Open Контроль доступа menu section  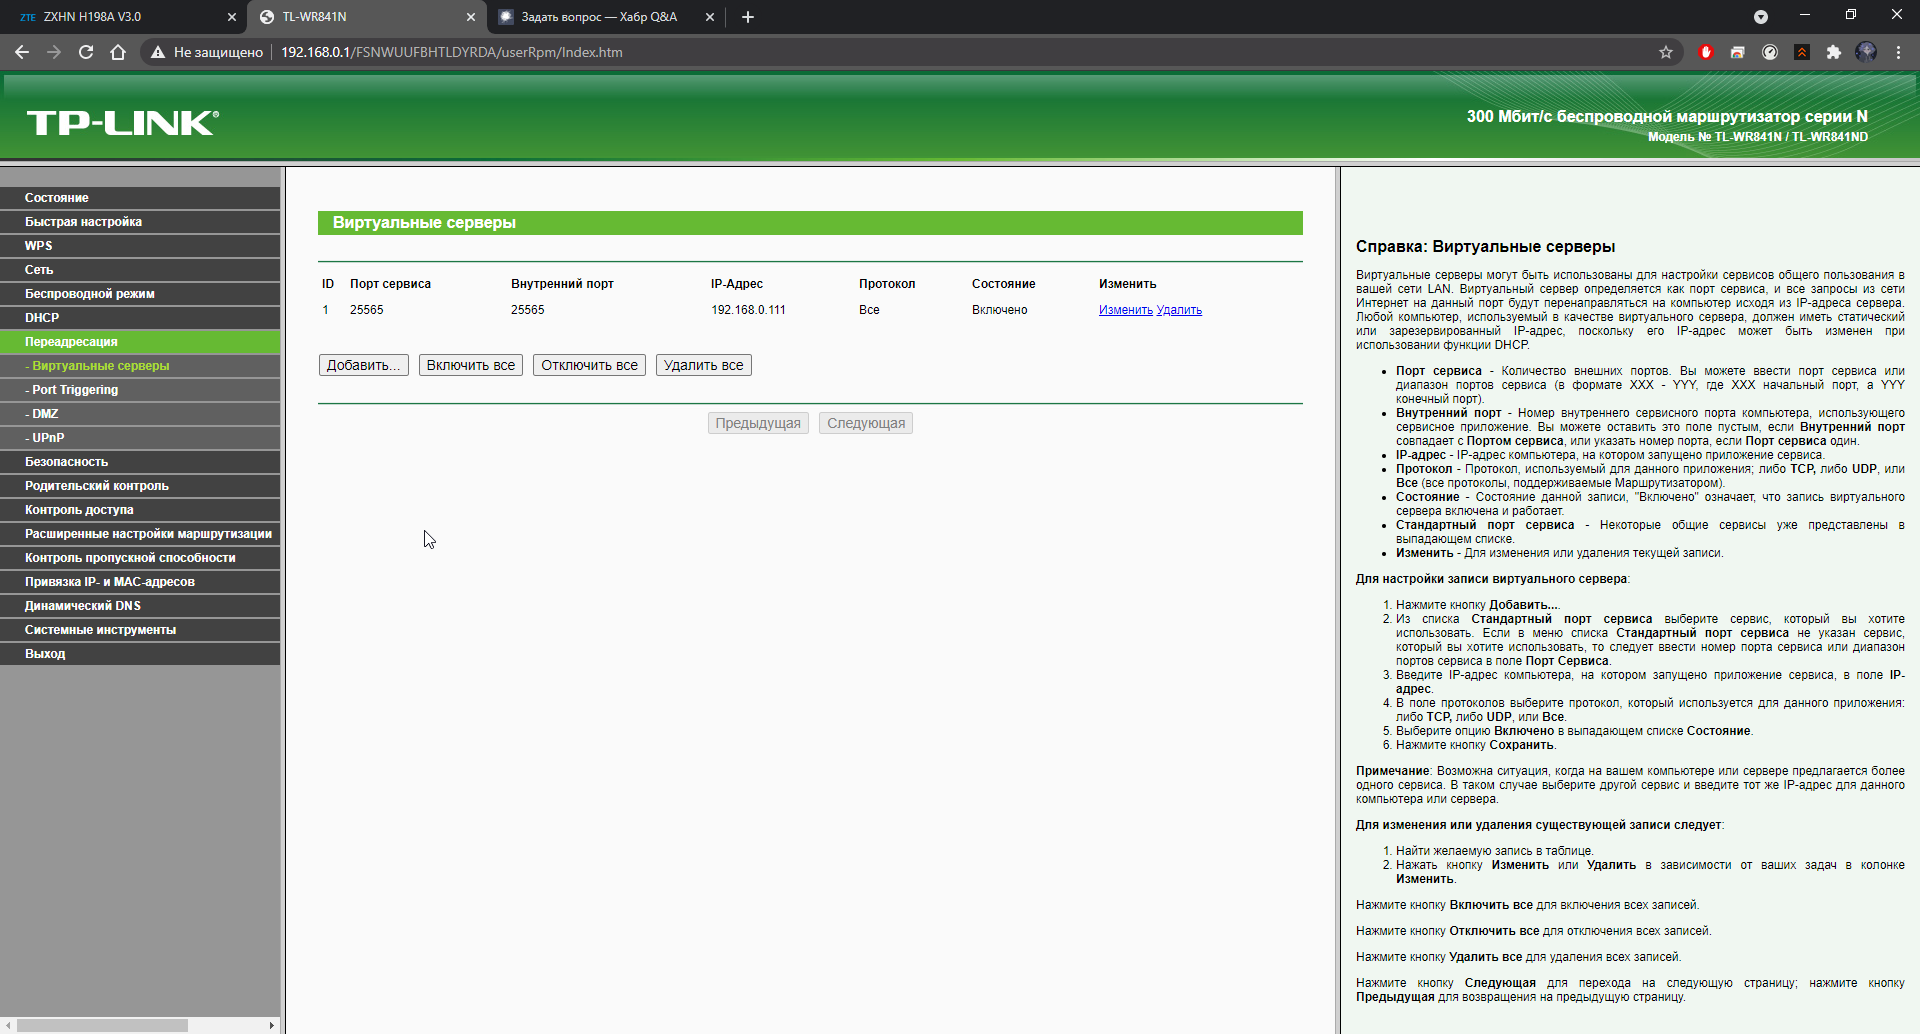pos(140,510)
